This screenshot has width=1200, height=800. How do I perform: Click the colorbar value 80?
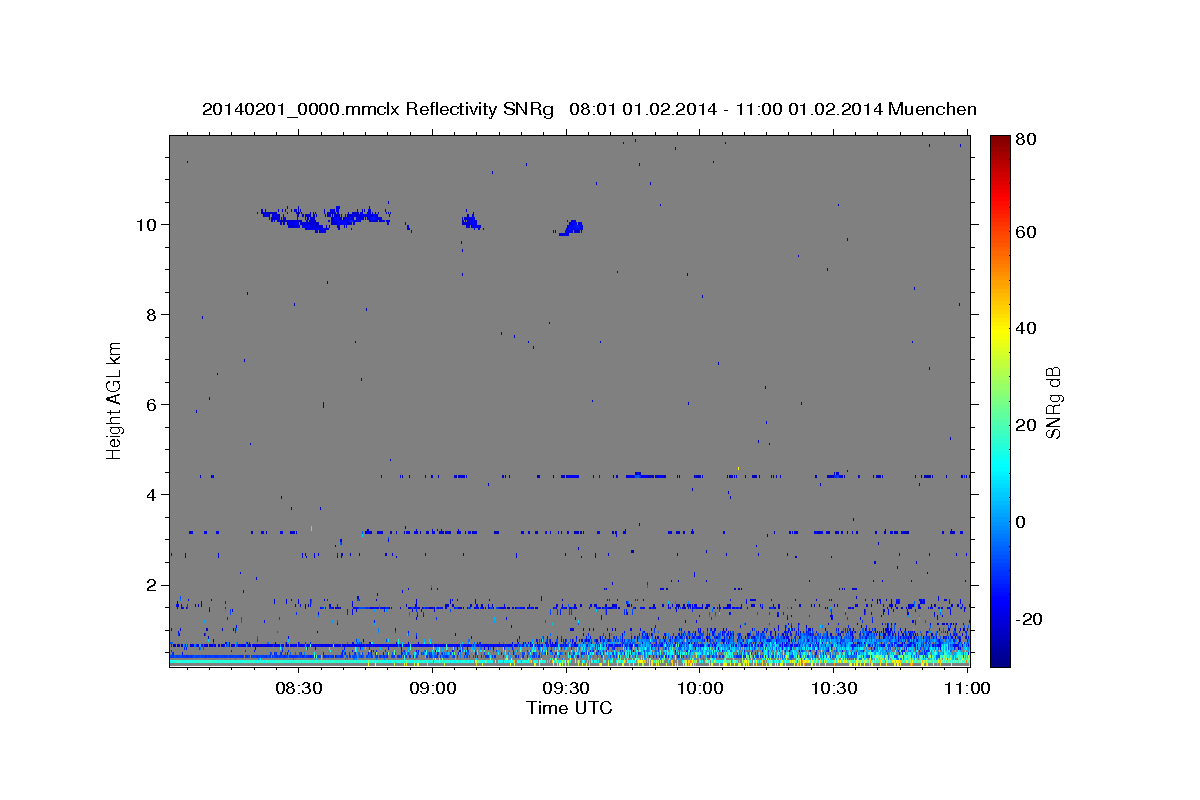coord(1026,139)
